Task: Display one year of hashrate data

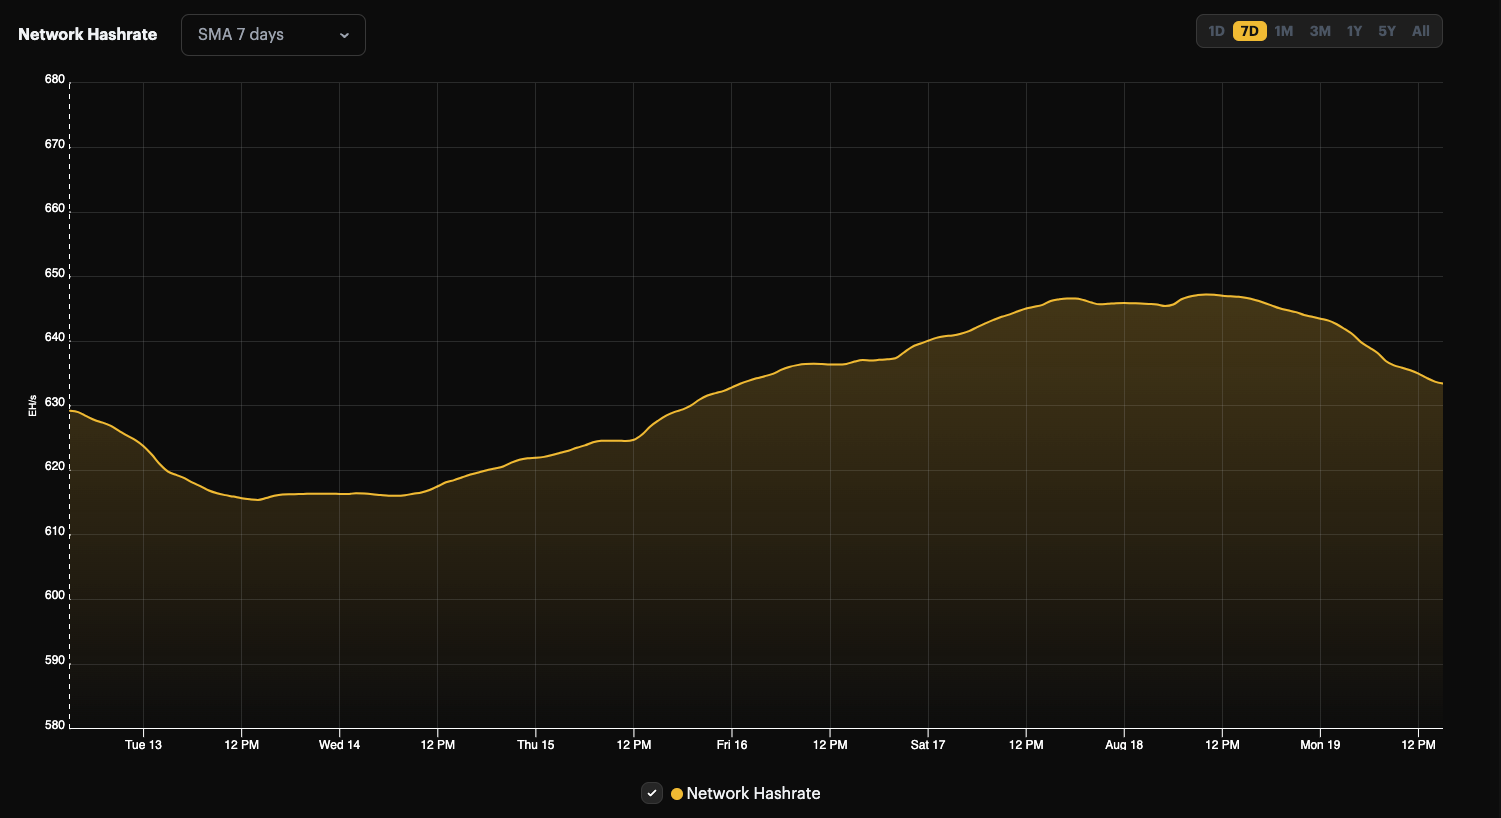Action: pyautogui.click(x=1355, y=31)
